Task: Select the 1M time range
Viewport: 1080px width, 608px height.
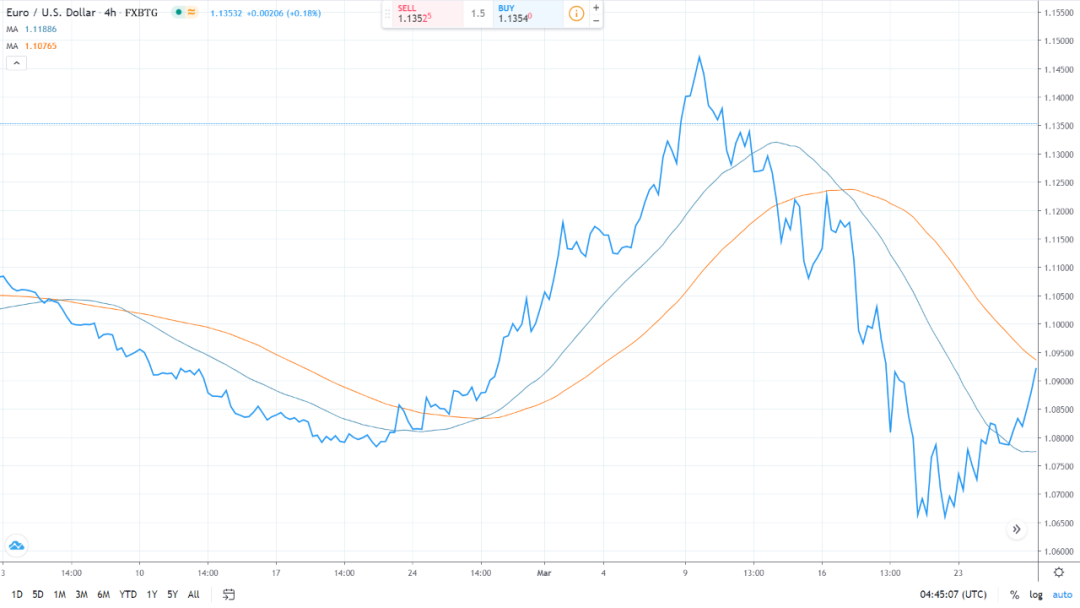Action: coord(59,594)
